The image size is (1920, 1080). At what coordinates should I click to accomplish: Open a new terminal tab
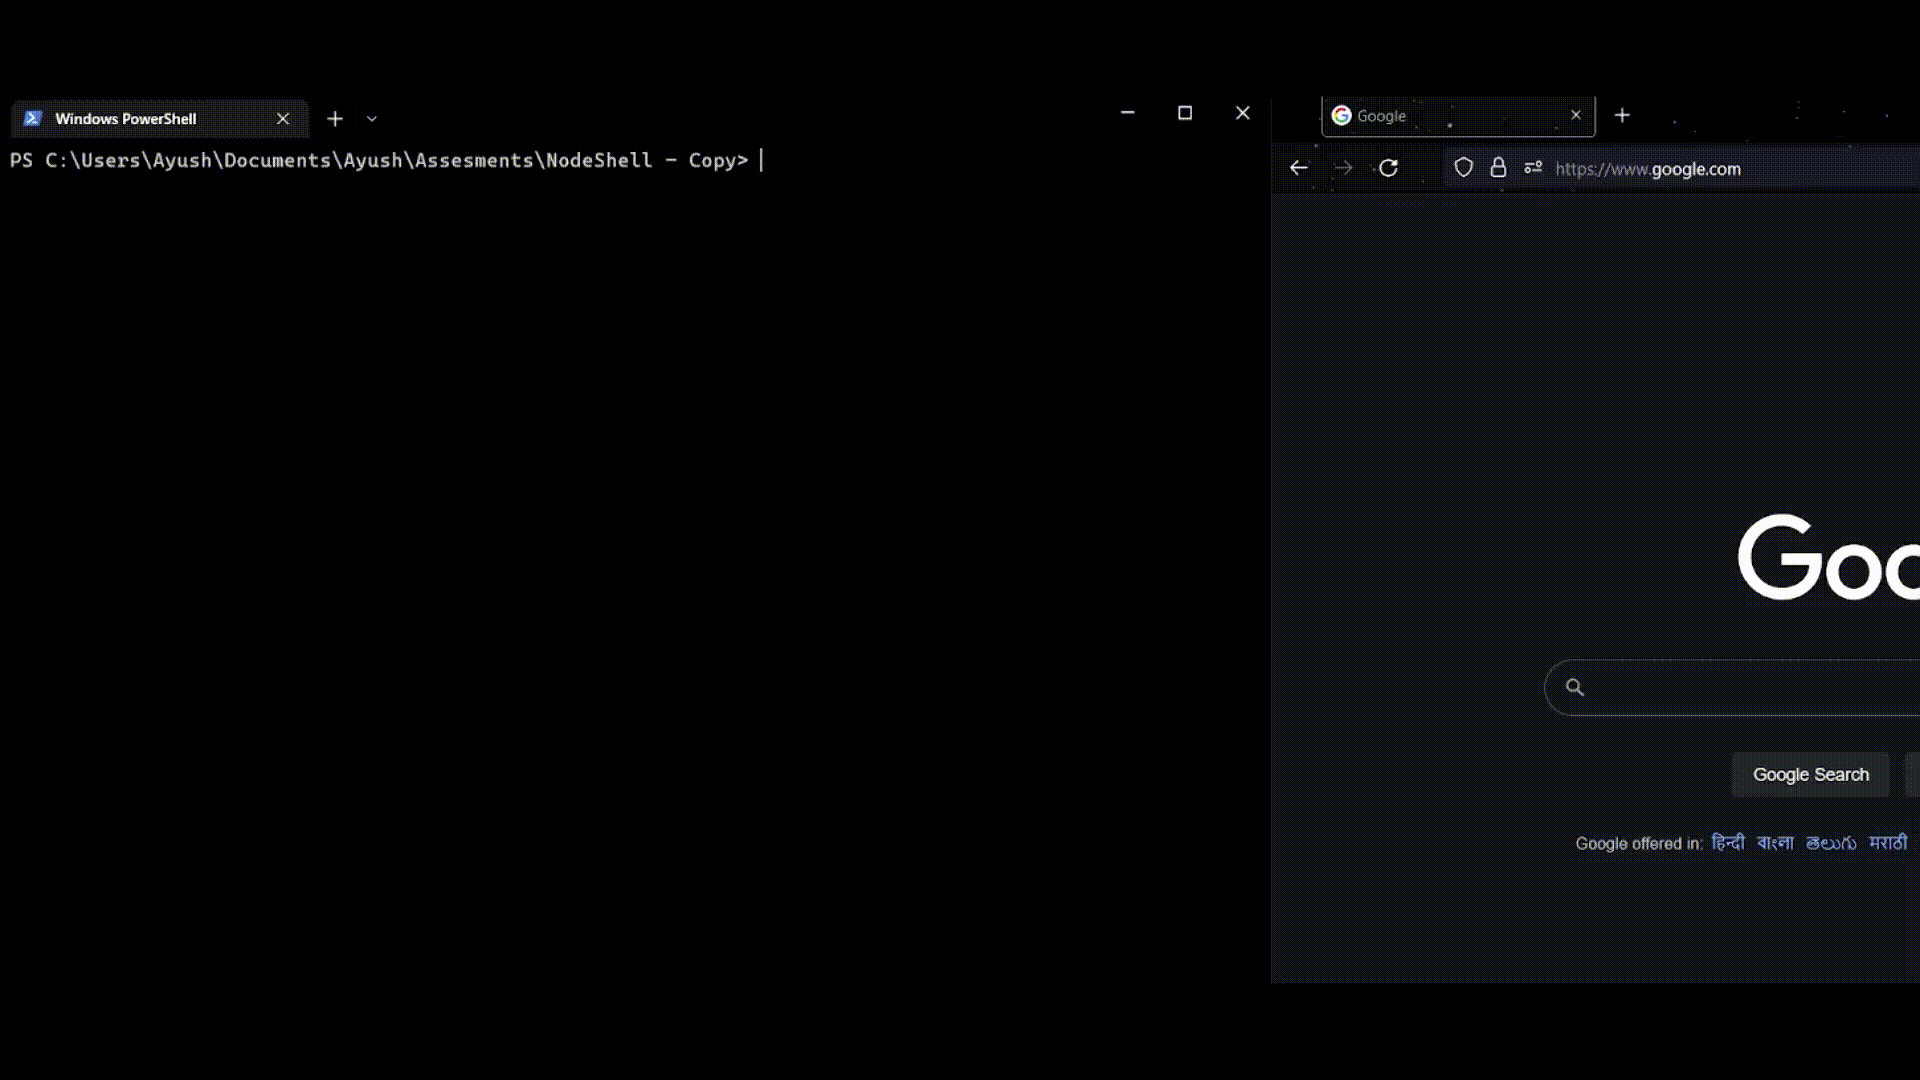point(335,119)
